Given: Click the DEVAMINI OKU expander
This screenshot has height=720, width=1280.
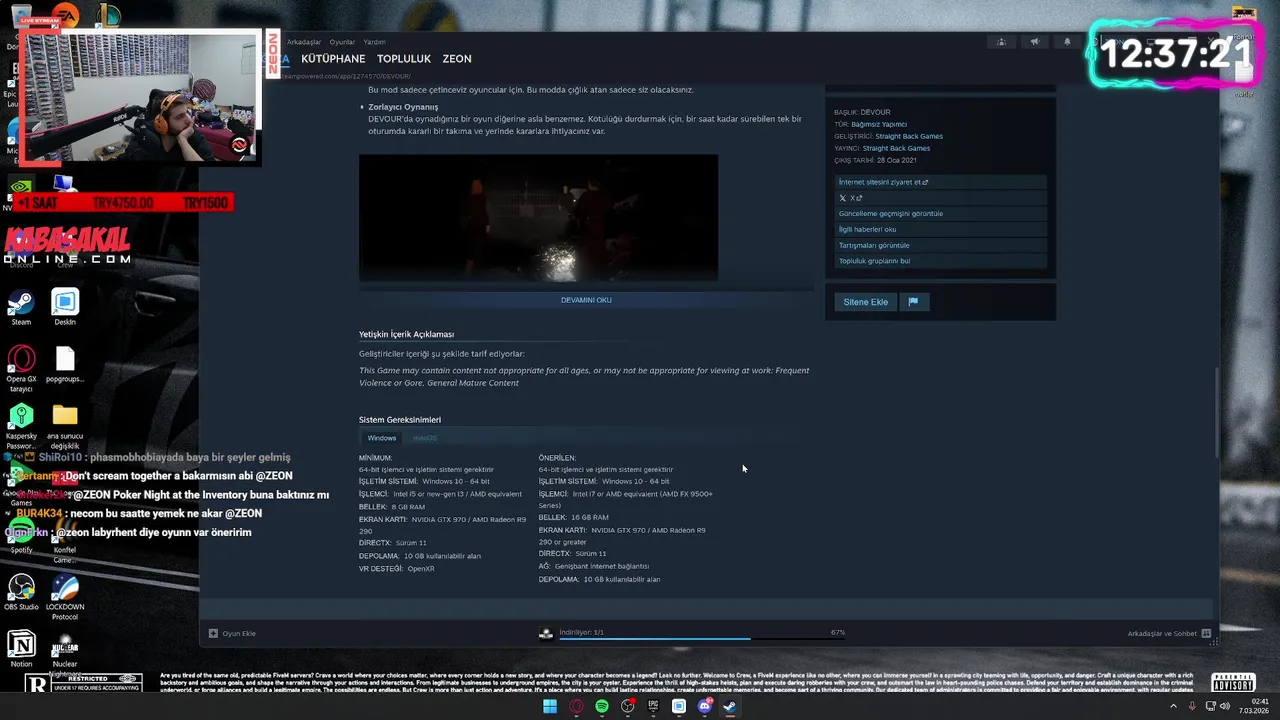Looking at the screenshot, I should coord(586,300).
